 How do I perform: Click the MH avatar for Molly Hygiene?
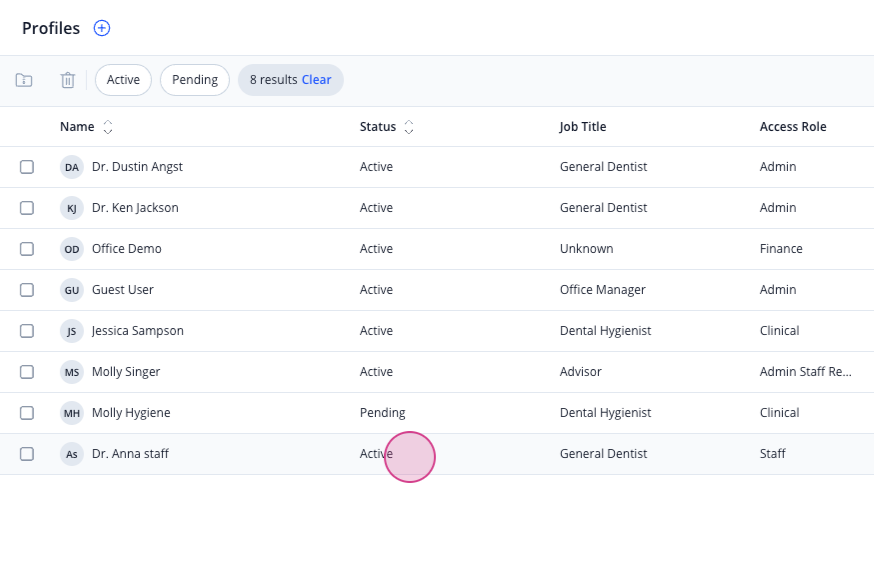(x=72, y=413)
